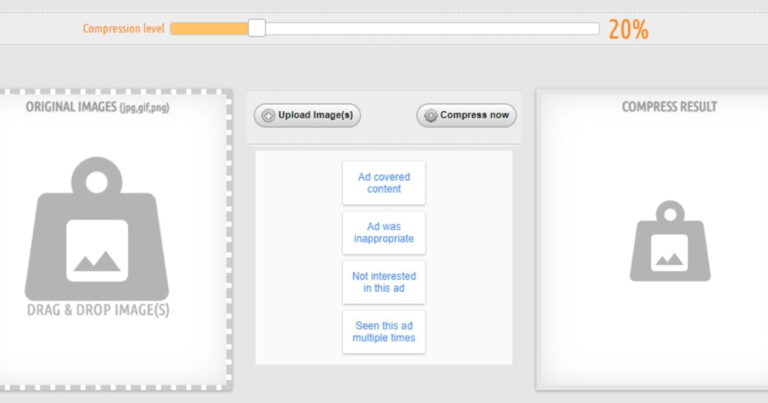The height and width of the screenshot is (403, 768).
Task: Click the orange 20% compression value
Action: (628, 30)
